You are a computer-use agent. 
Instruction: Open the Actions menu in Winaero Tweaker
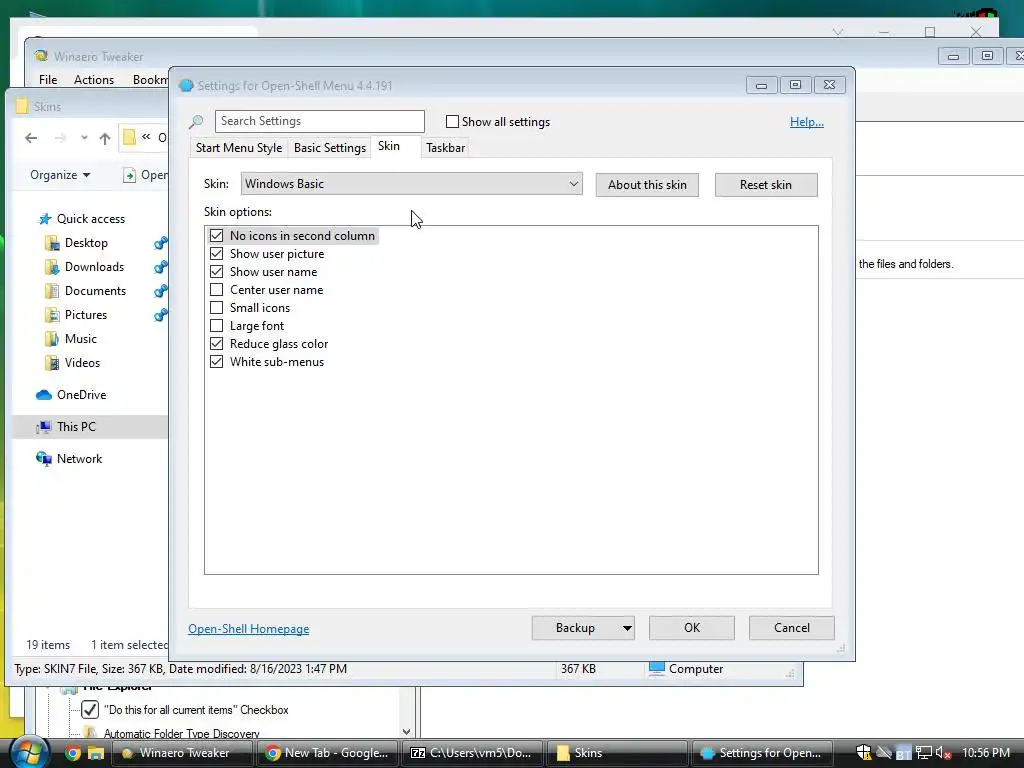pos(94,80)
